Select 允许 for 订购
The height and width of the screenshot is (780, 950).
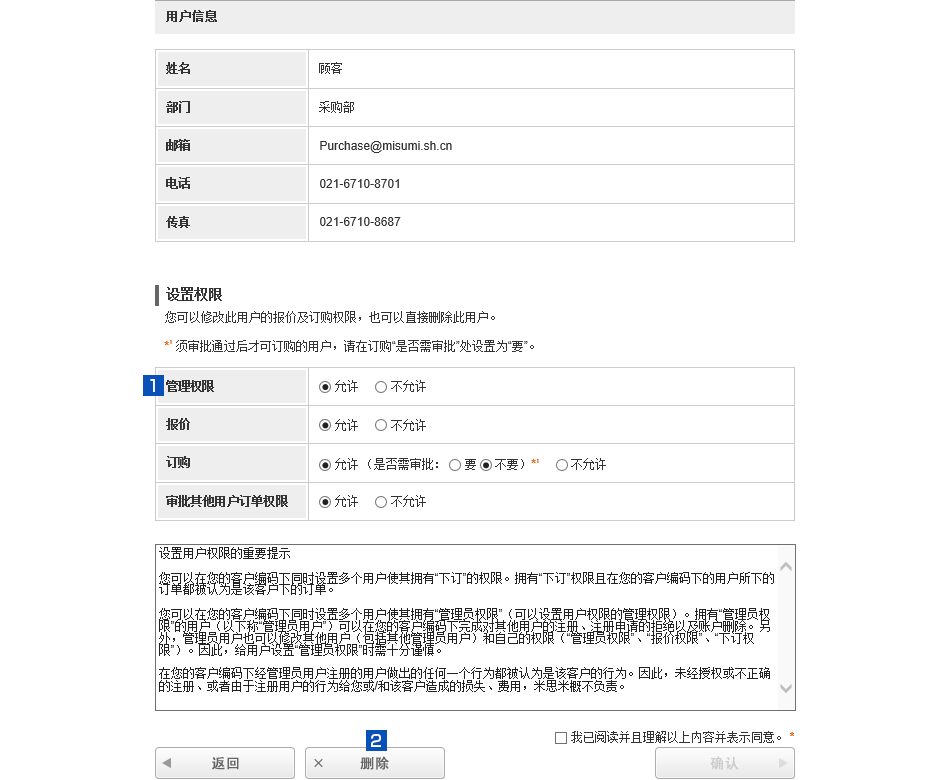point(325,465)
